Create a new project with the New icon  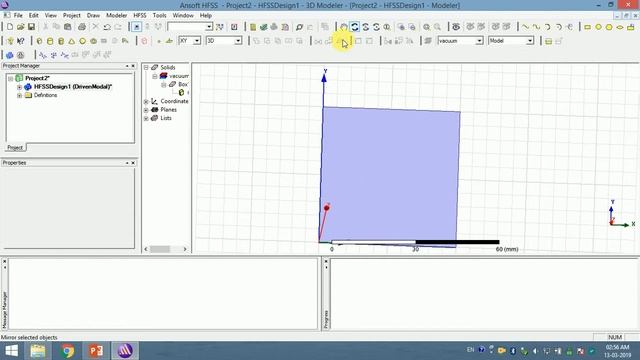pos(10,27)
